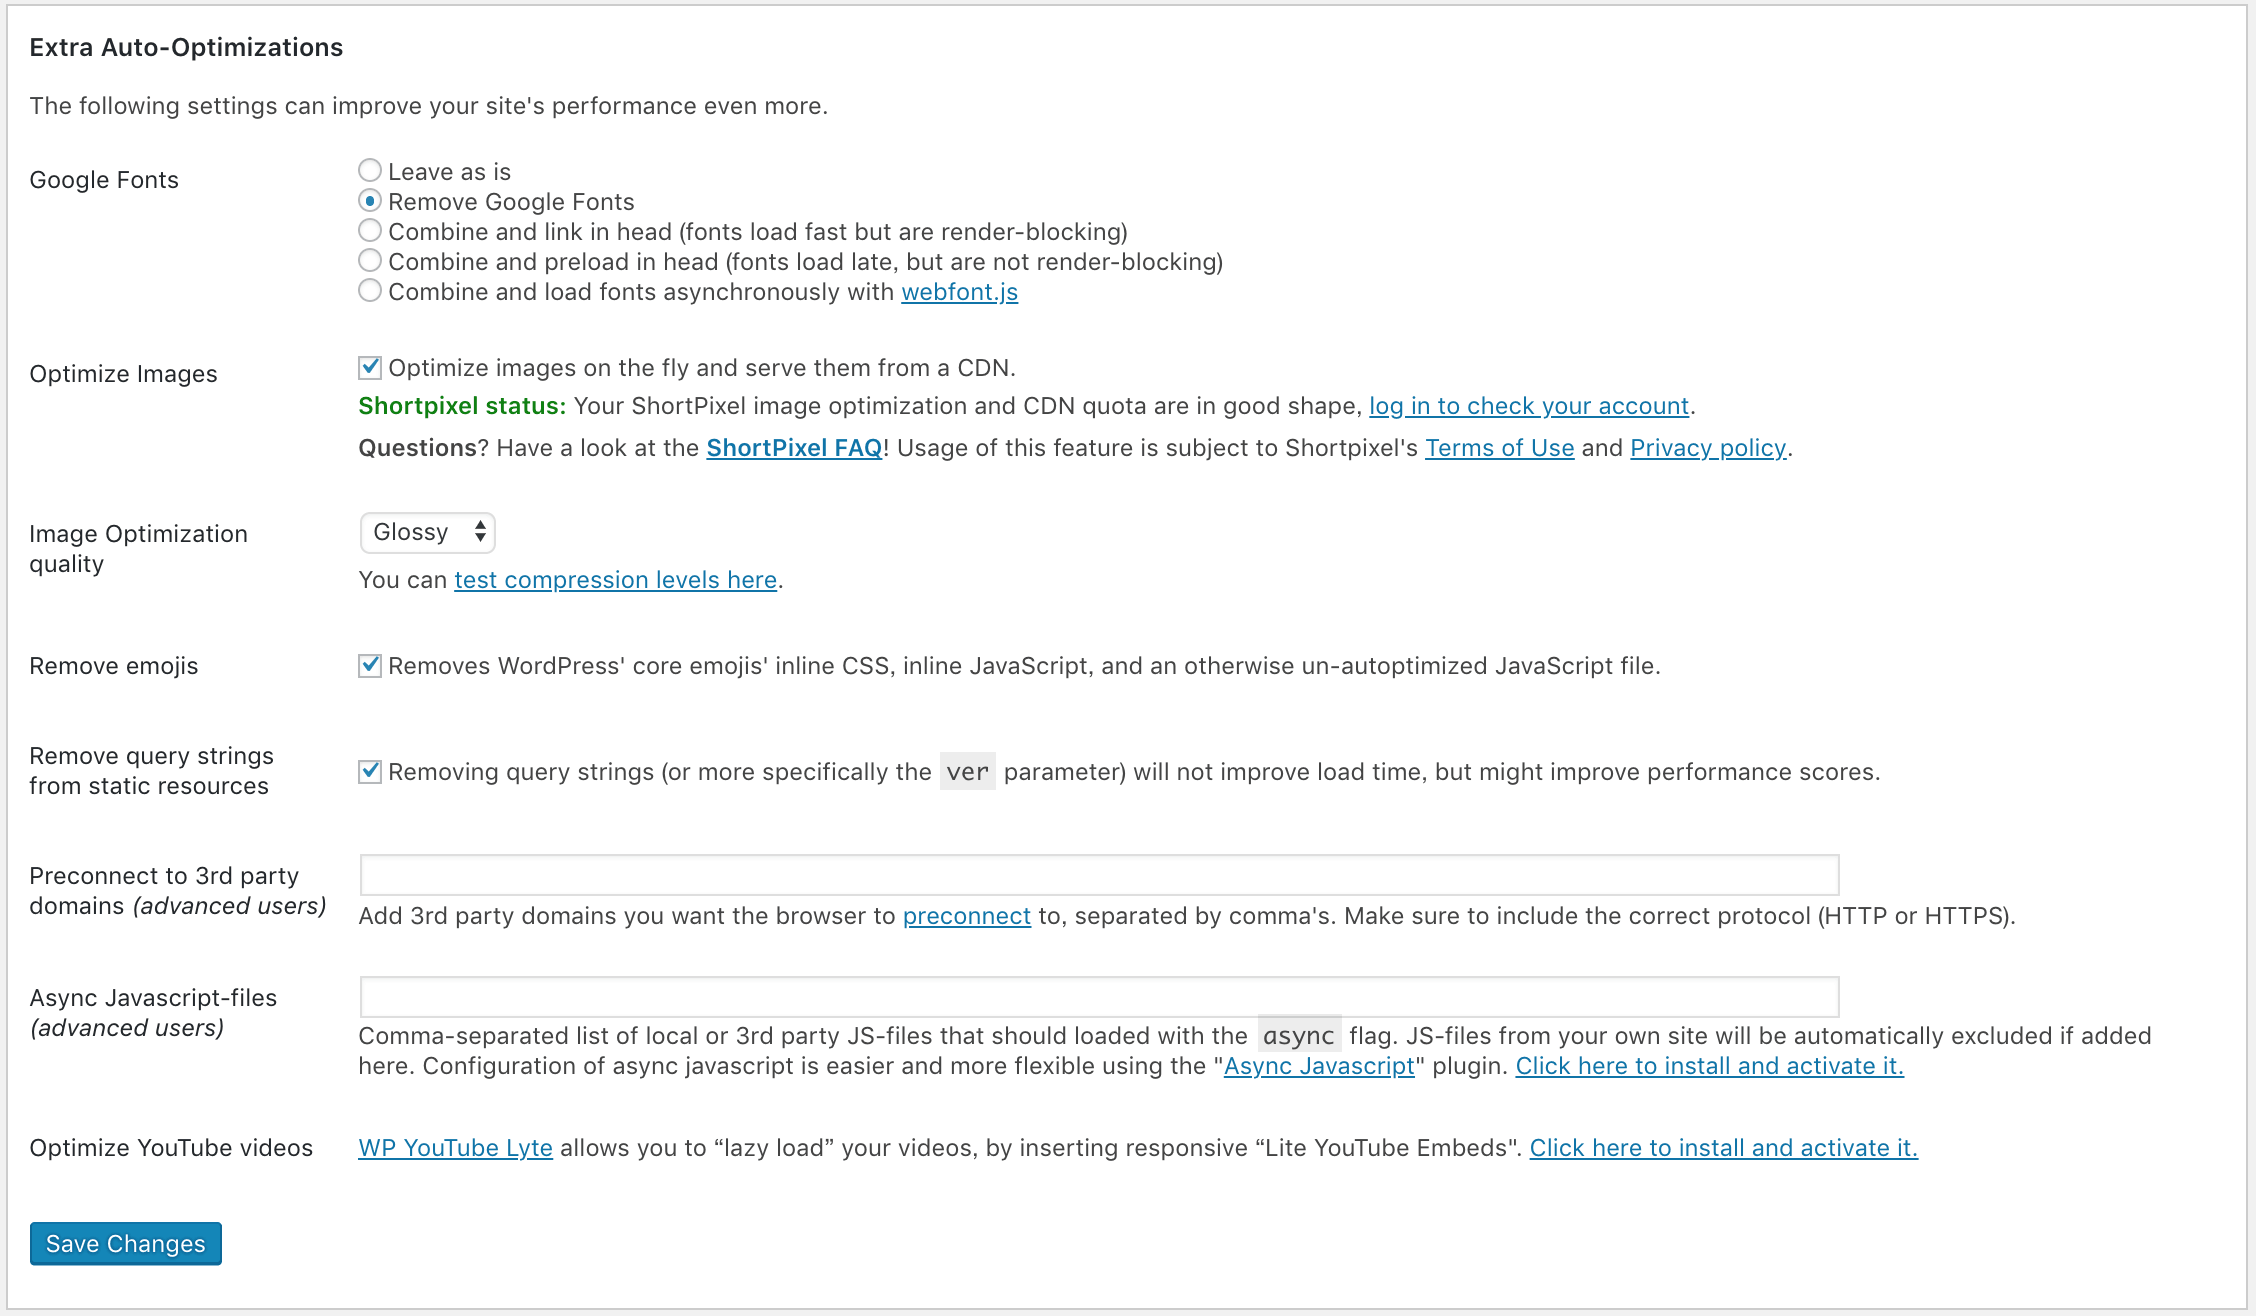
Task: Select 'Combine and link in head' option
Action: click(x=370, y=231)
